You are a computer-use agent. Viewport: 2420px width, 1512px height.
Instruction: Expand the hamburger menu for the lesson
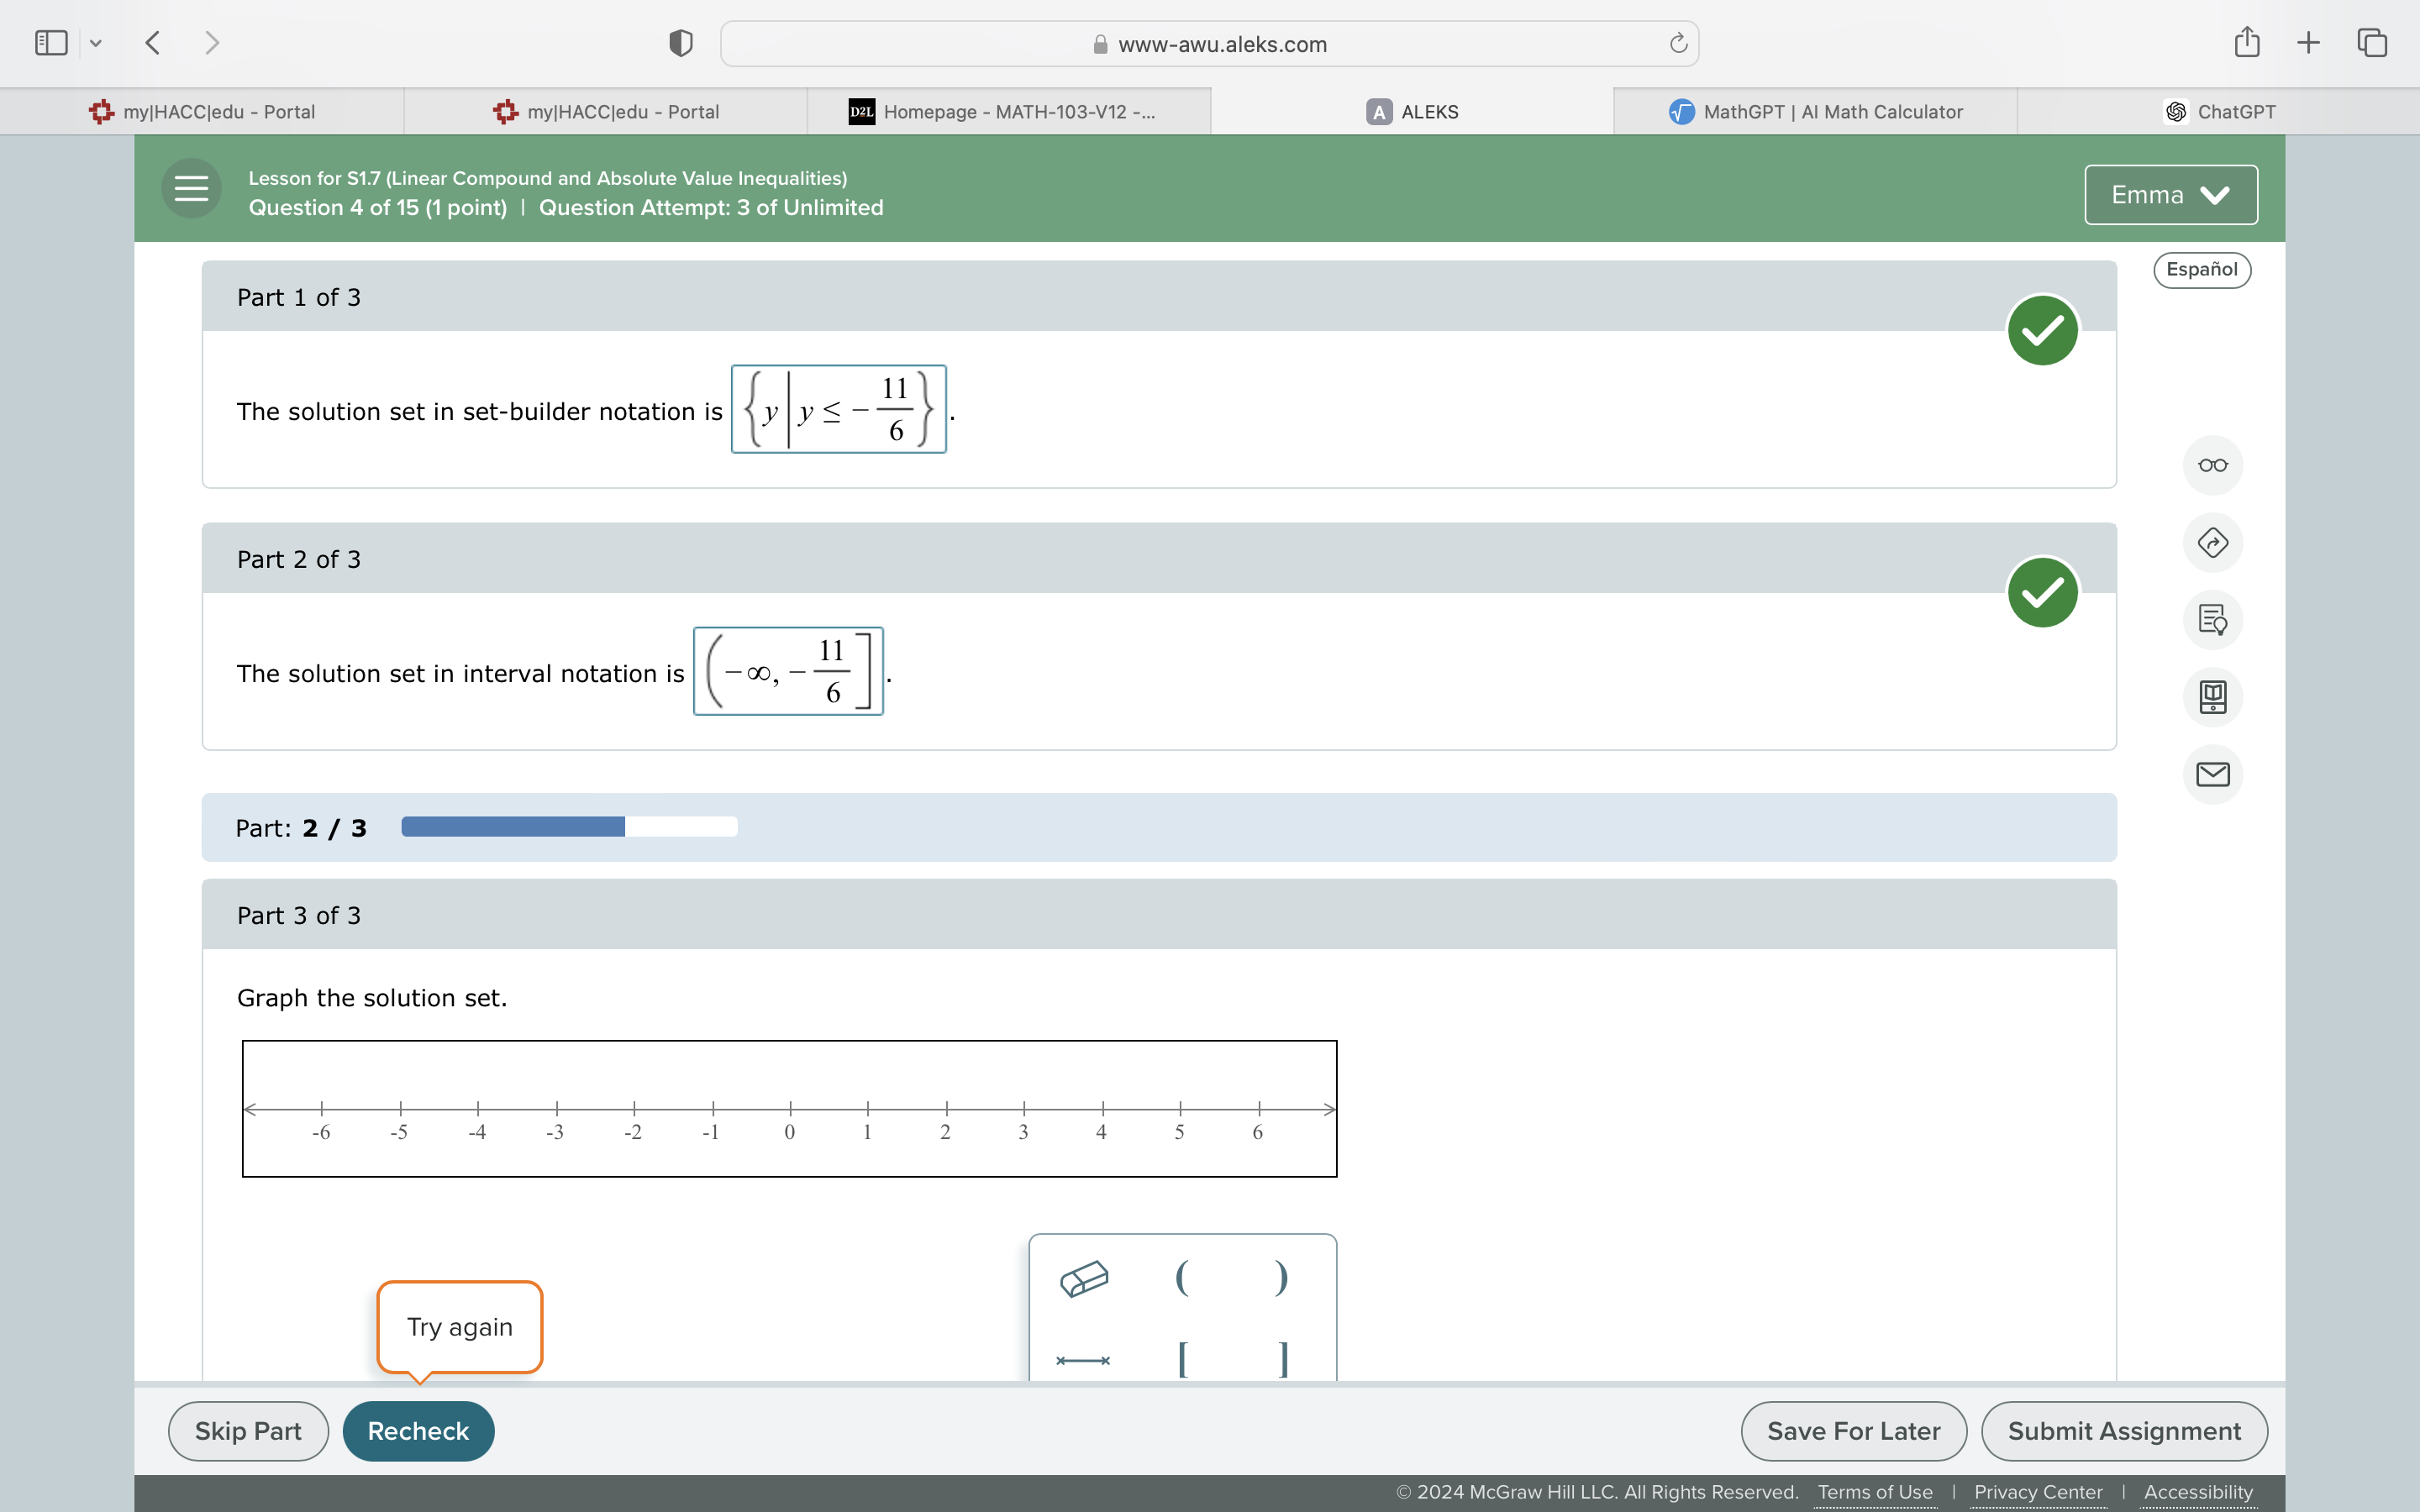(x=190, y=188)
